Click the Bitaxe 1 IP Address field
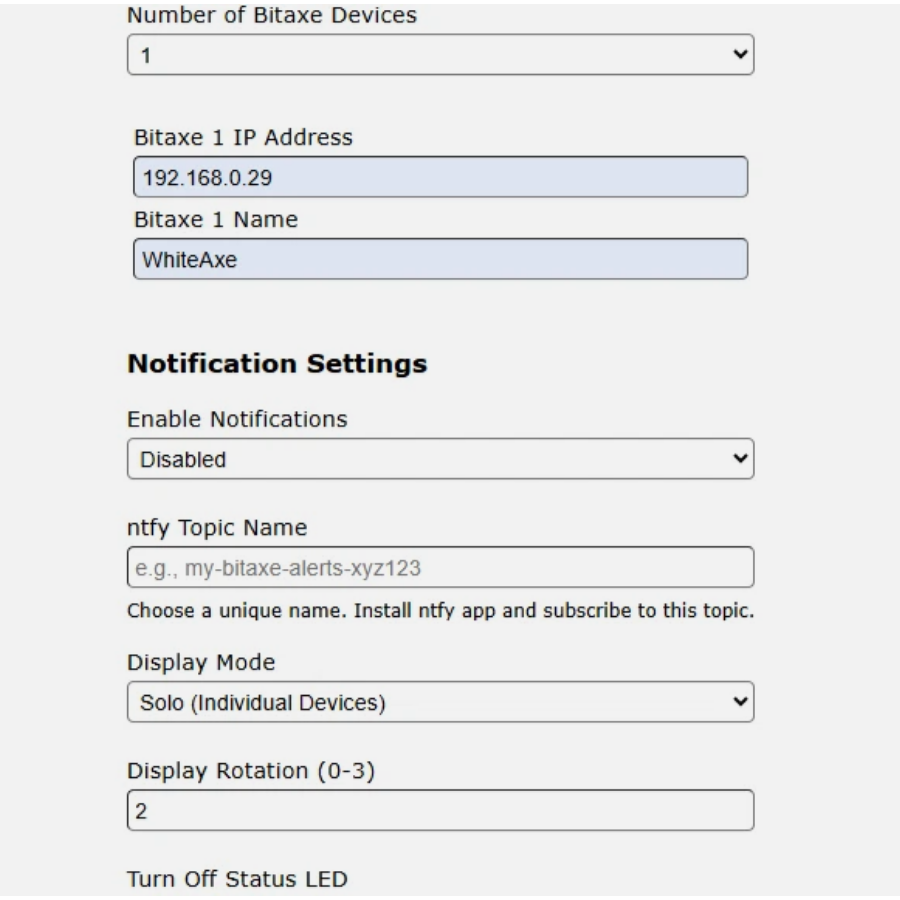The image size is (900, 900). 440,177
